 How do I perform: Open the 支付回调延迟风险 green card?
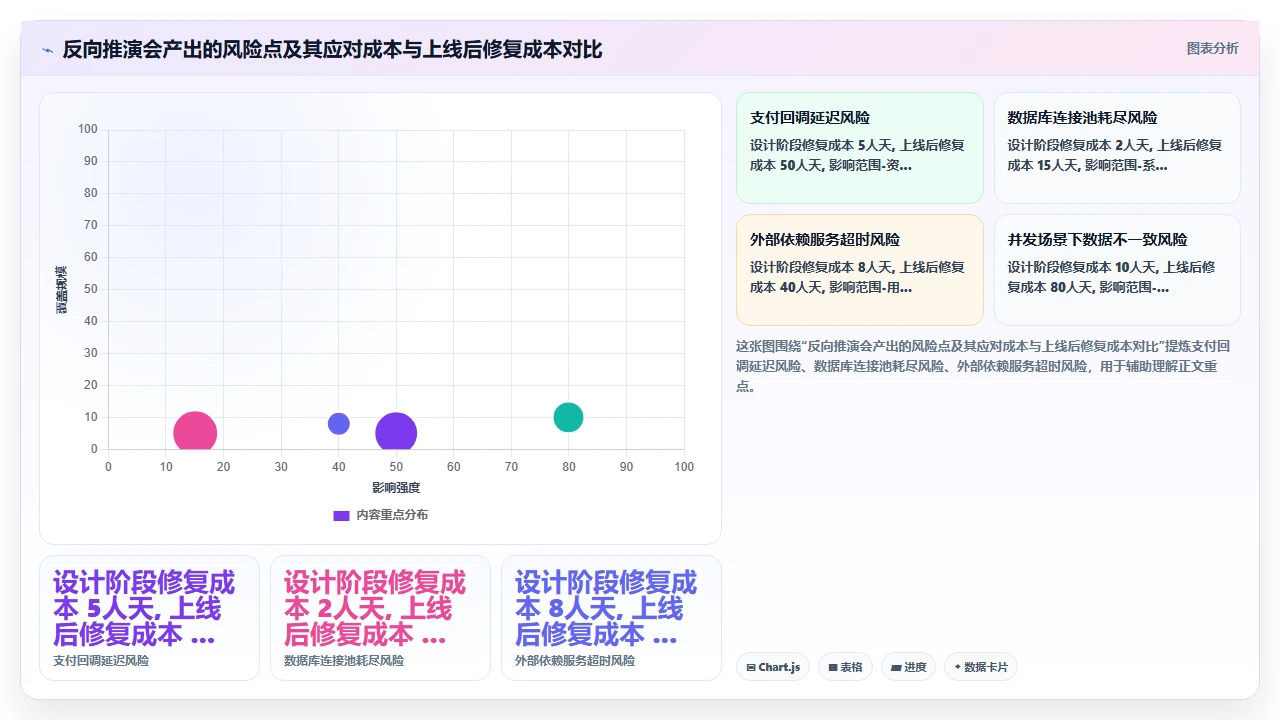coord(860,148)
